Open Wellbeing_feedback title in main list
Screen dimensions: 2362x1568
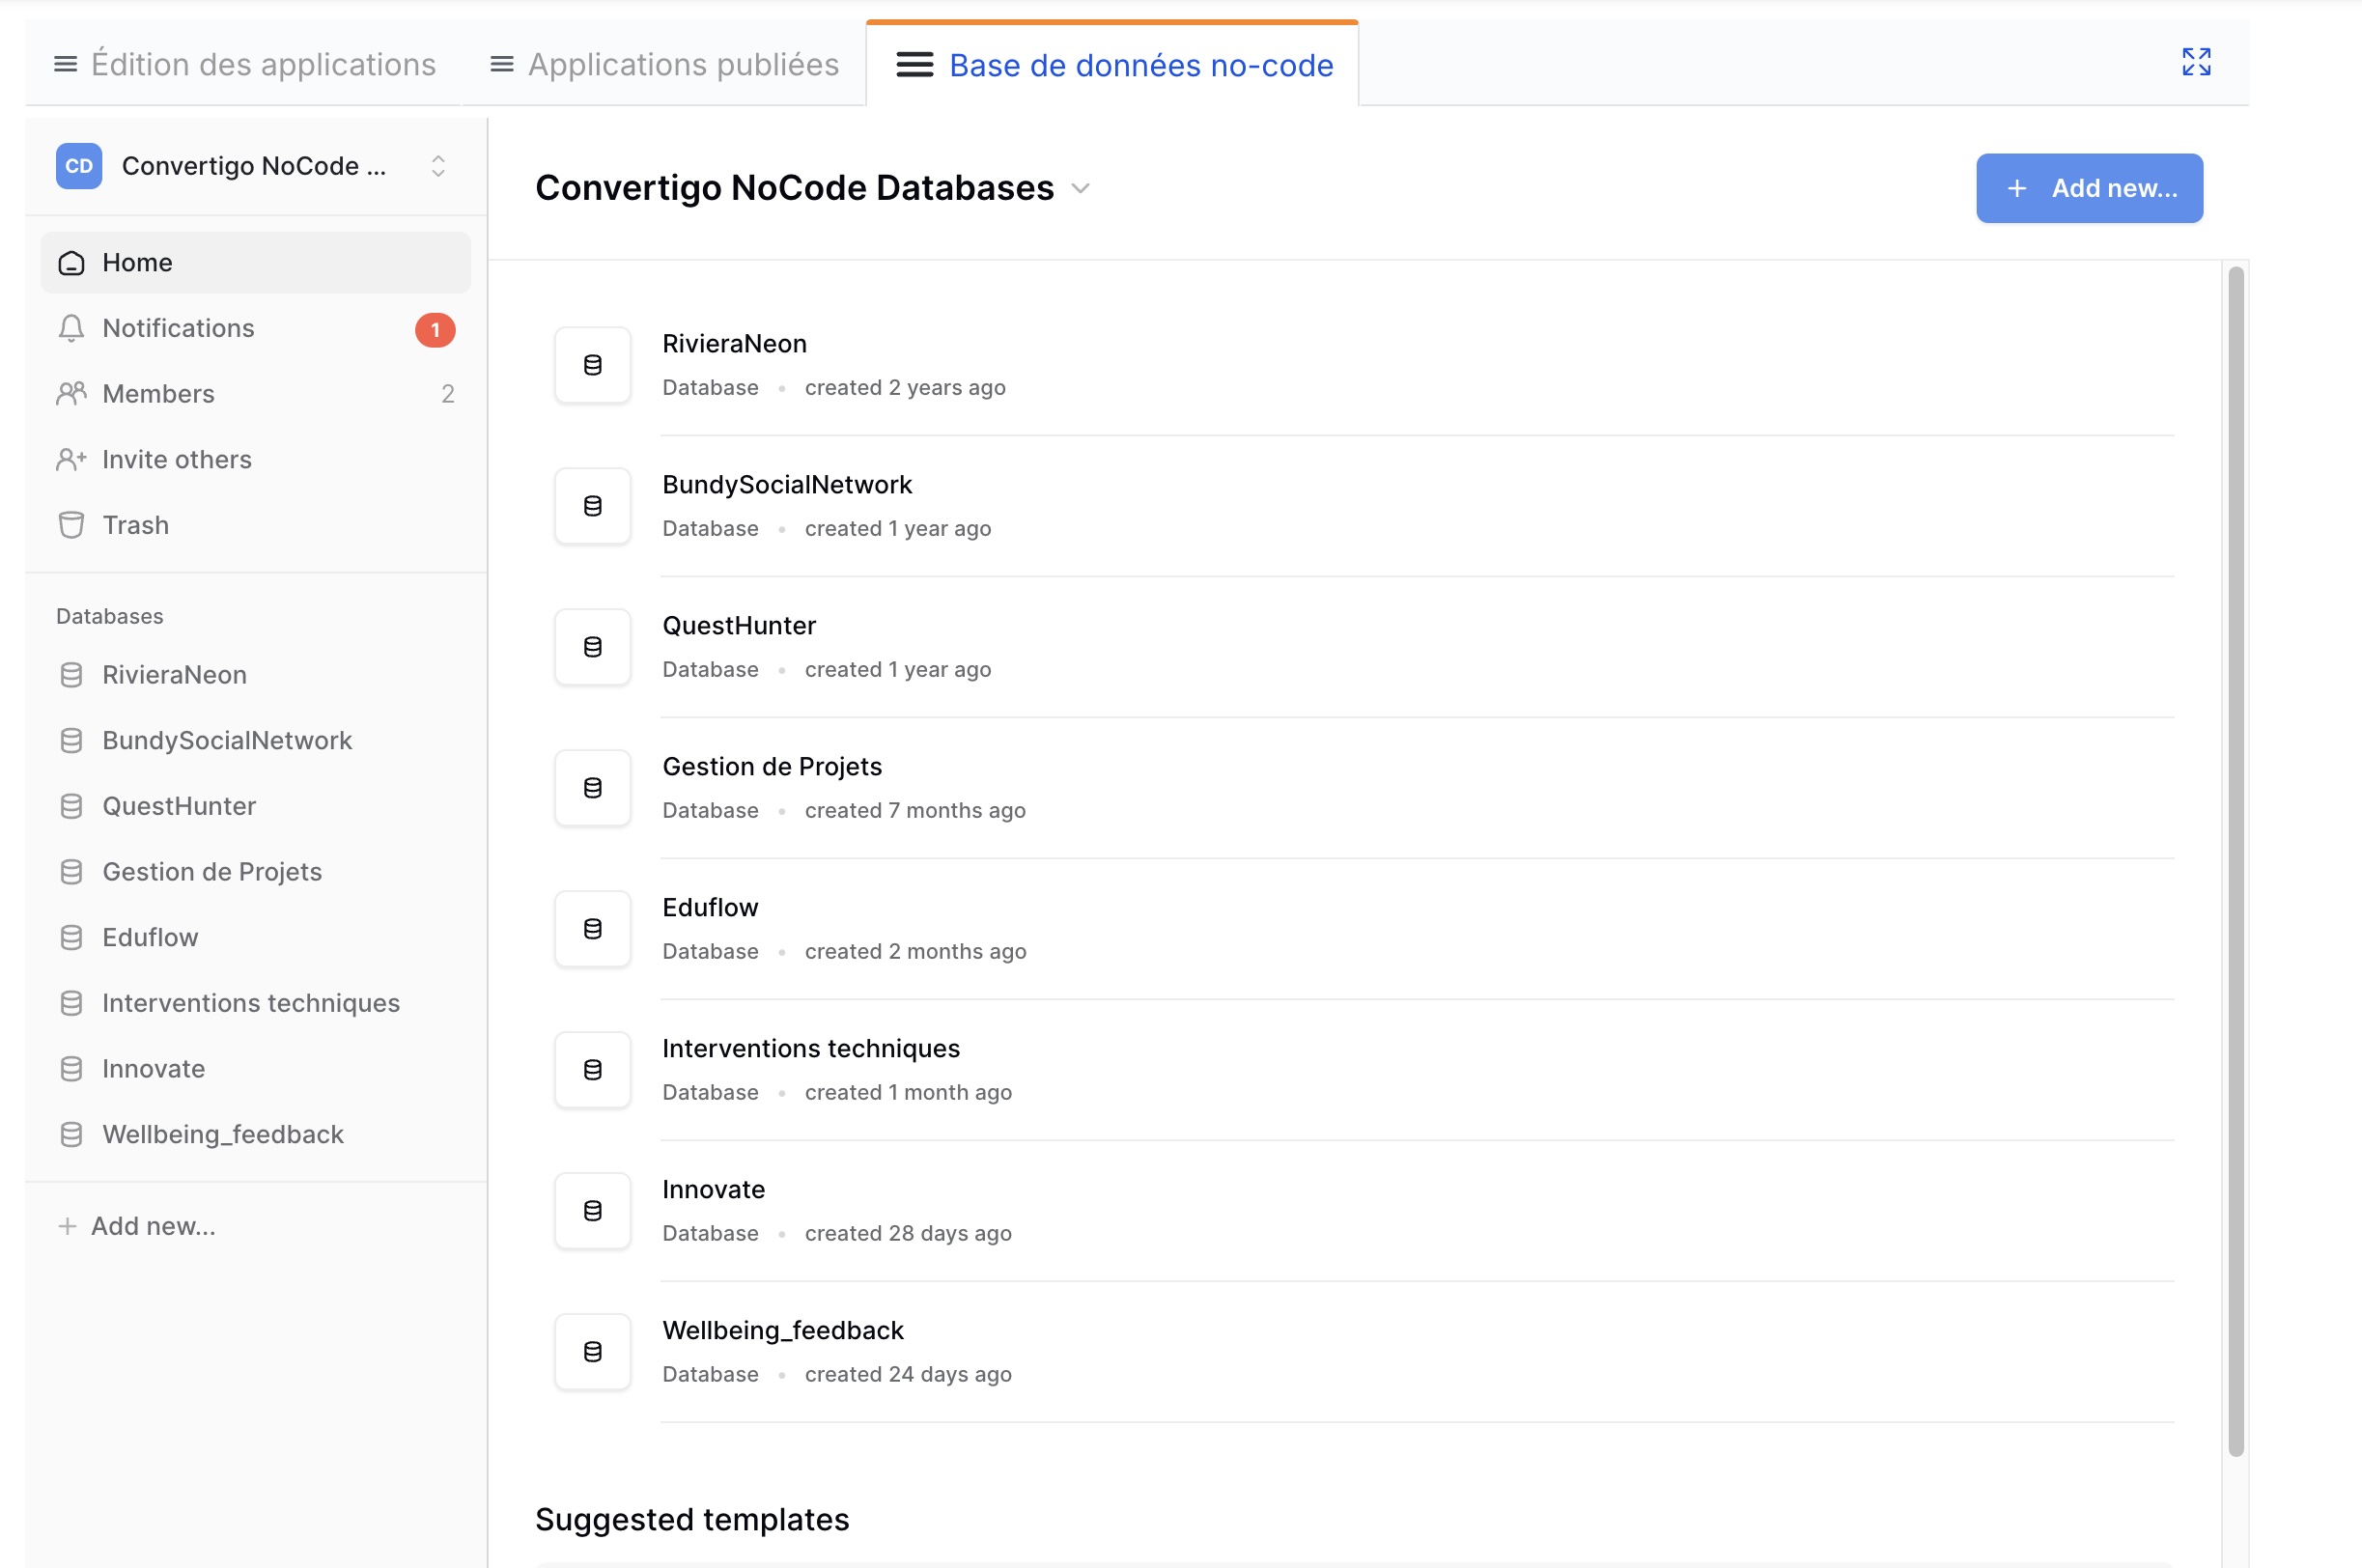point(783,1331)
